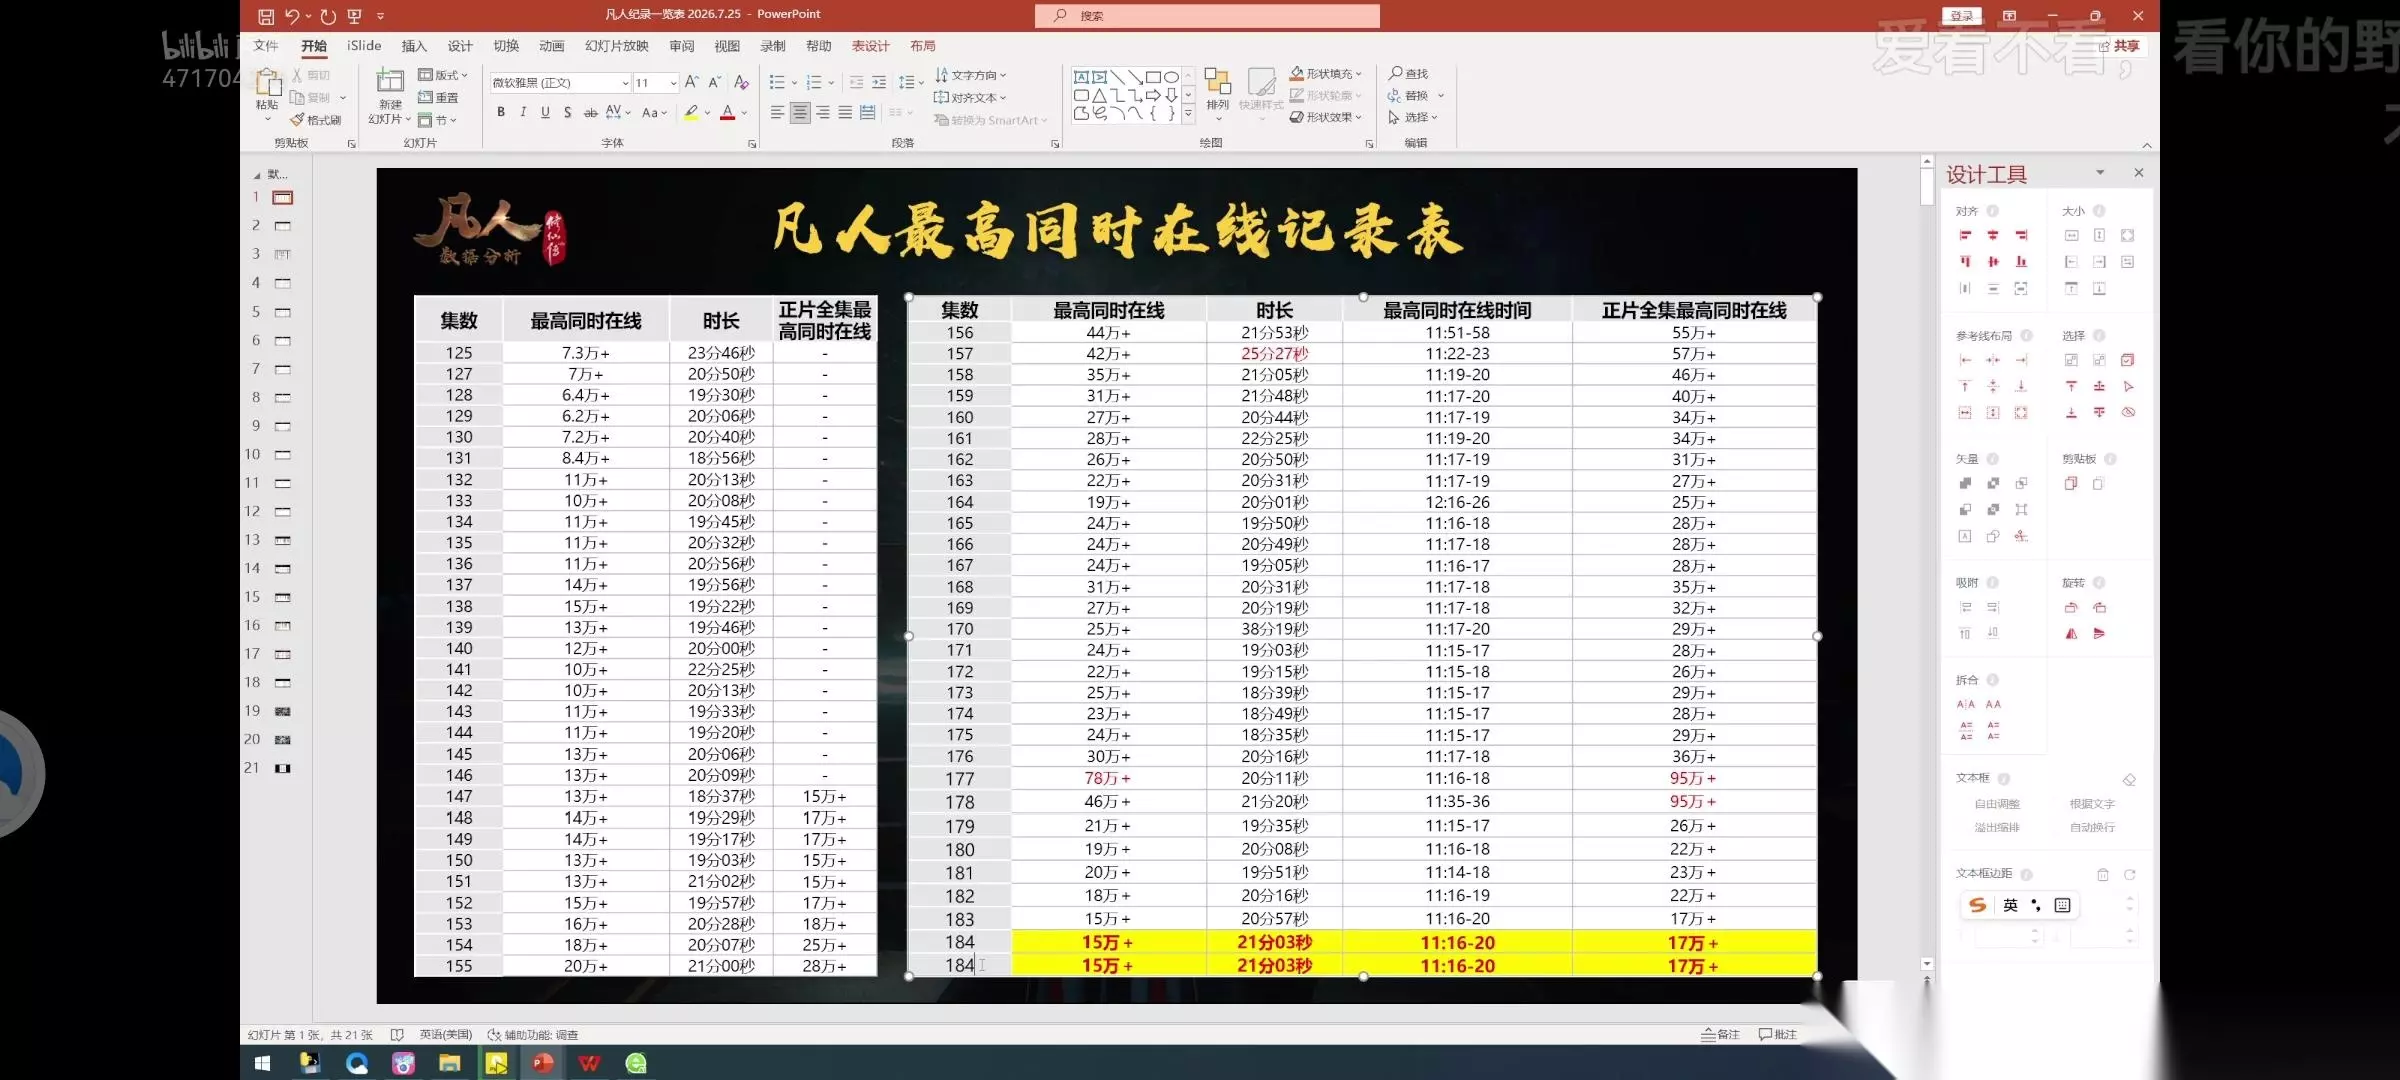This screenshot has height=1080, width=2400.
Task: Click the Find (查找) icon
Action: [1396, 73]
